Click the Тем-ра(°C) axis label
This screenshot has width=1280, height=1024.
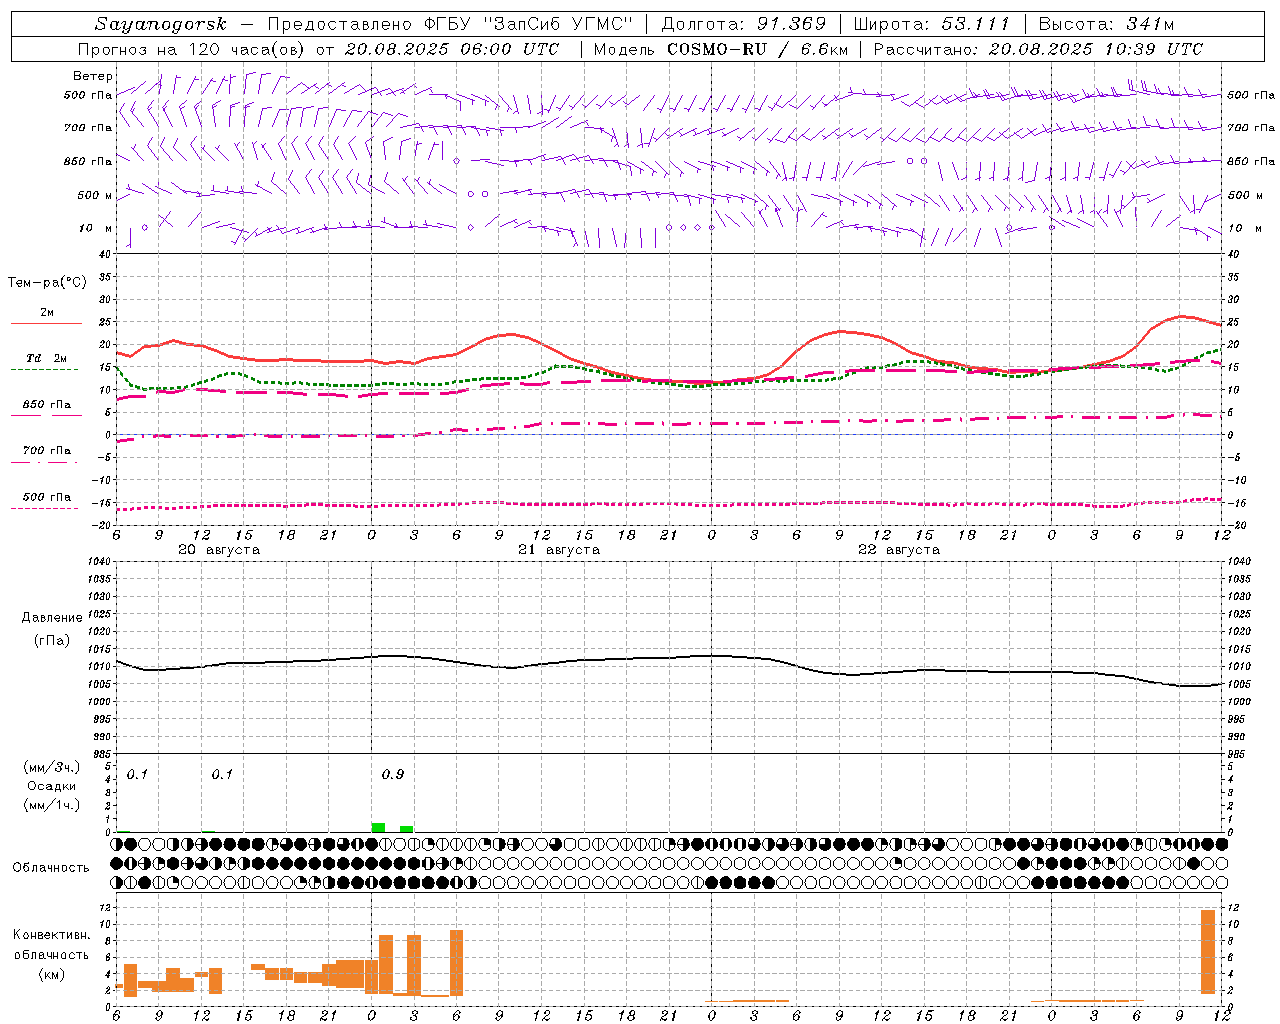(x=47, y=283)
